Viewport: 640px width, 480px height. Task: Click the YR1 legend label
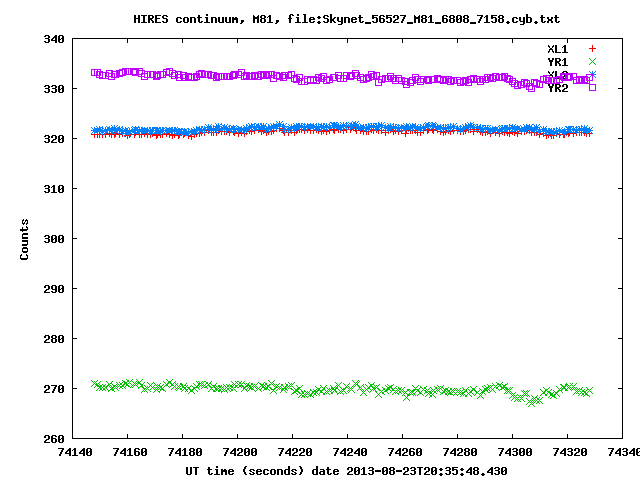coord(558,62)
